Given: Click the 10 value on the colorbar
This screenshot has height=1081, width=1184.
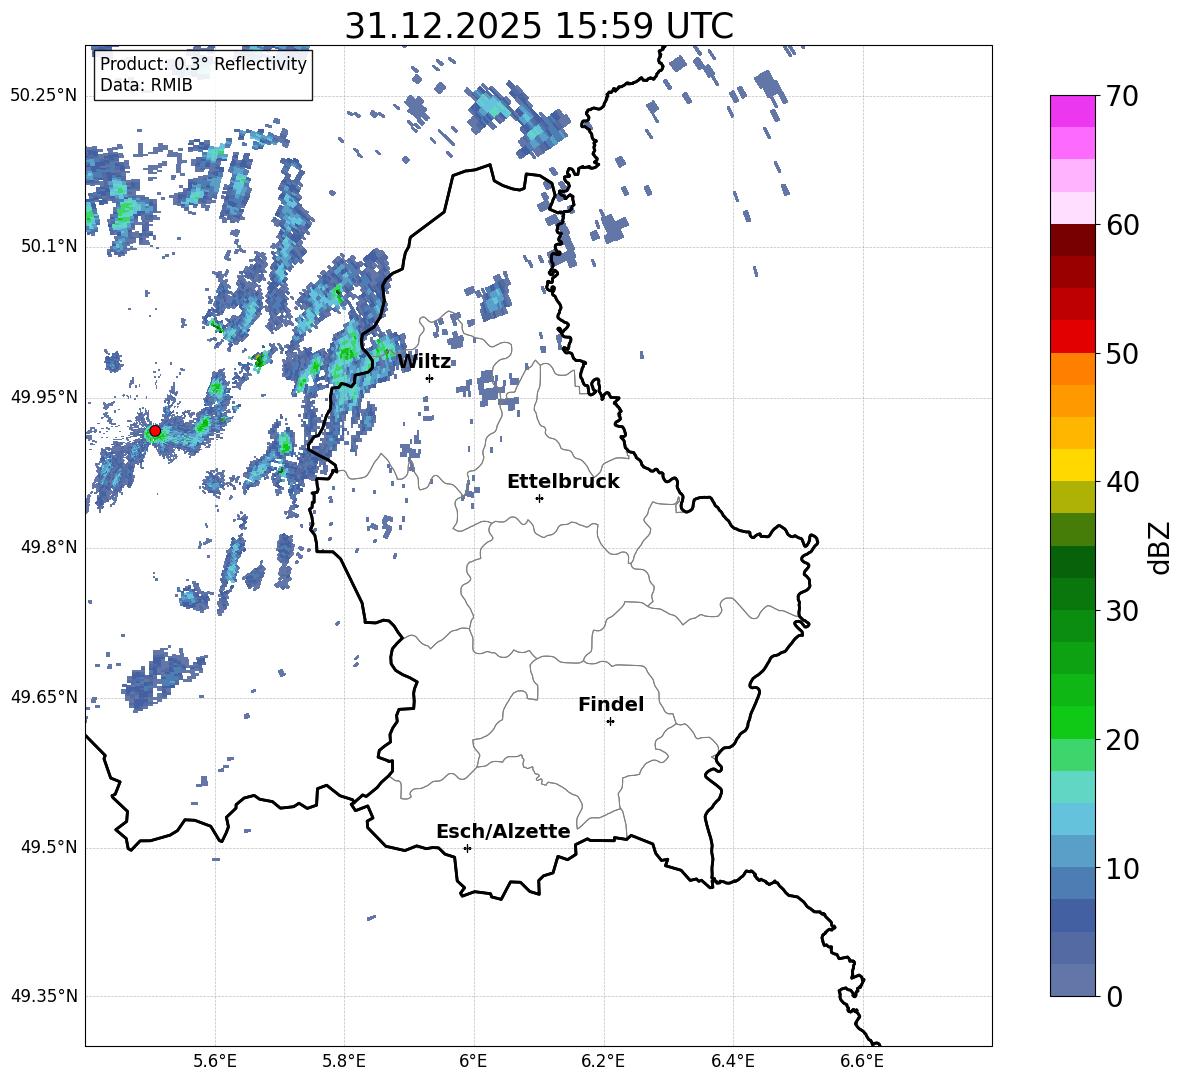Looking at the screenshot, I should 1122,868.
